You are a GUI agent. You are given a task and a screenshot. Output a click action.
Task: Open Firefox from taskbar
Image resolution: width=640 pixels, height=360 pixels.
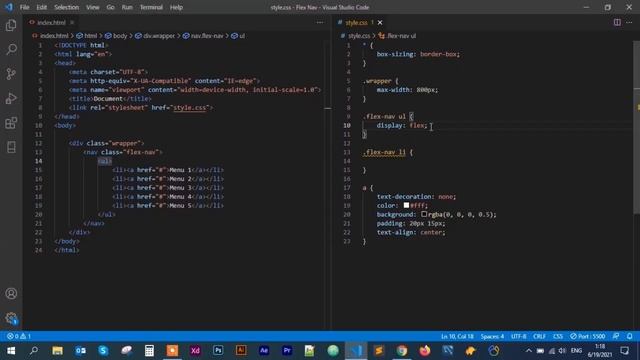(x=425, y=351)
